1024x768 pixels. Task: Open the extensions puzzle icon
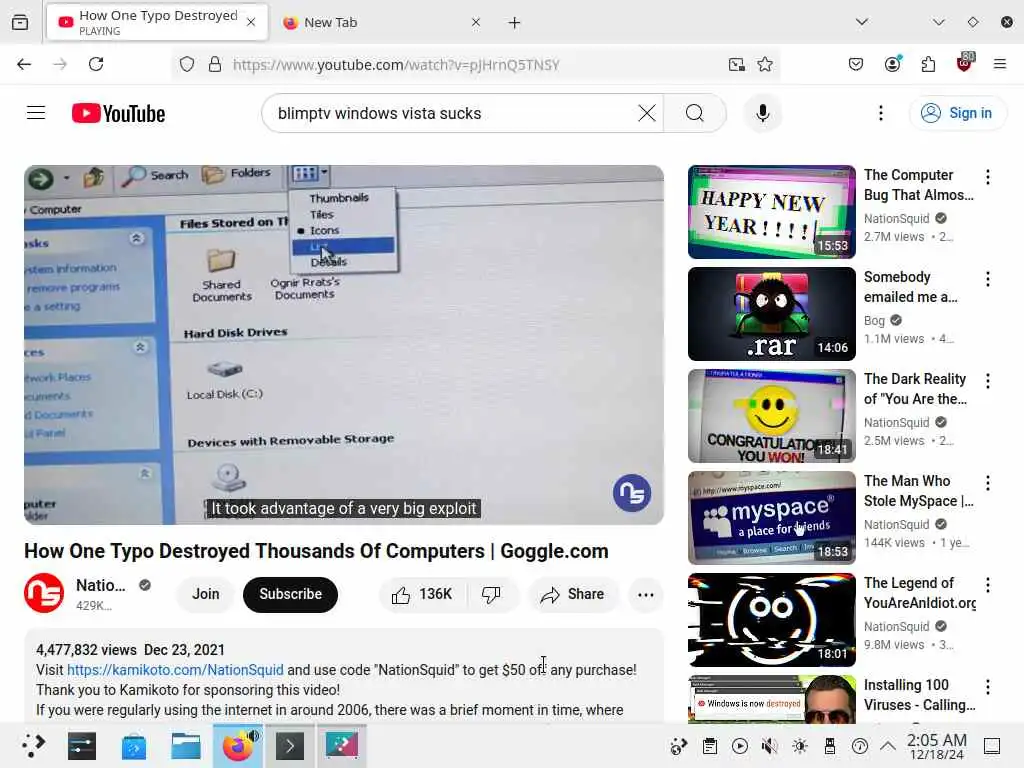(x=928, y=64)
